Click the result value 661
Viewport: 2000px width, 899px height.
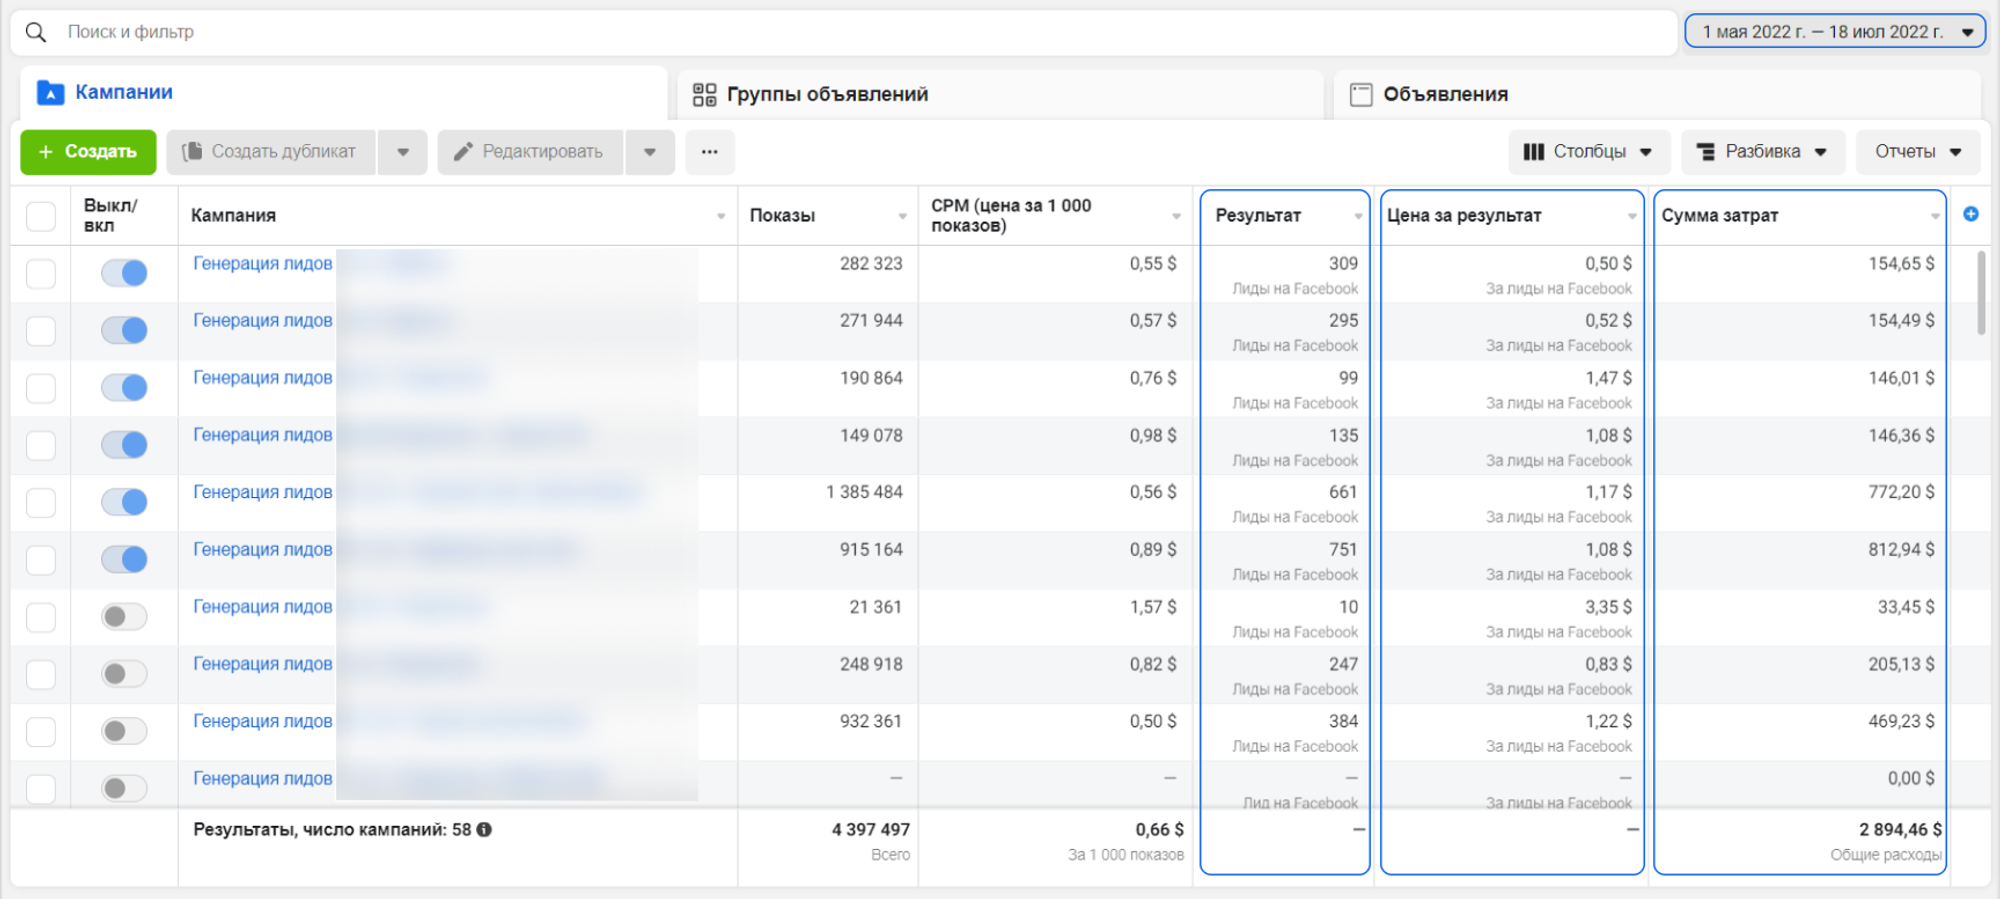click(x=1343, y=492)
